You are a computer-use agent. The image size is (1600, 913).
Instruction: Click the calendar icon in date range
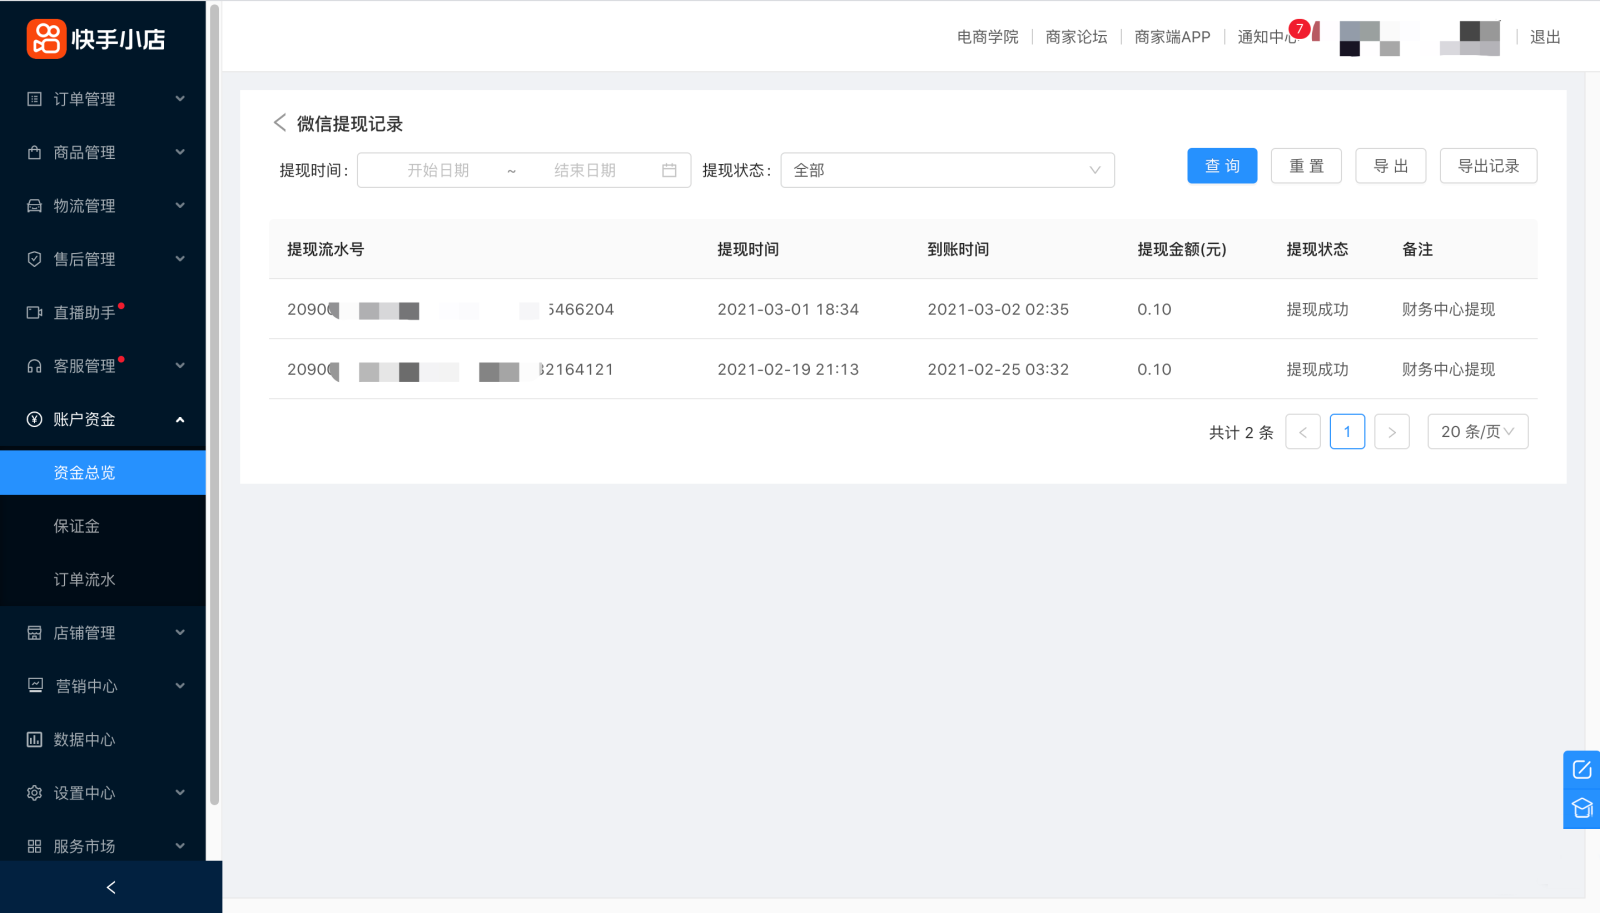(669, 171)
